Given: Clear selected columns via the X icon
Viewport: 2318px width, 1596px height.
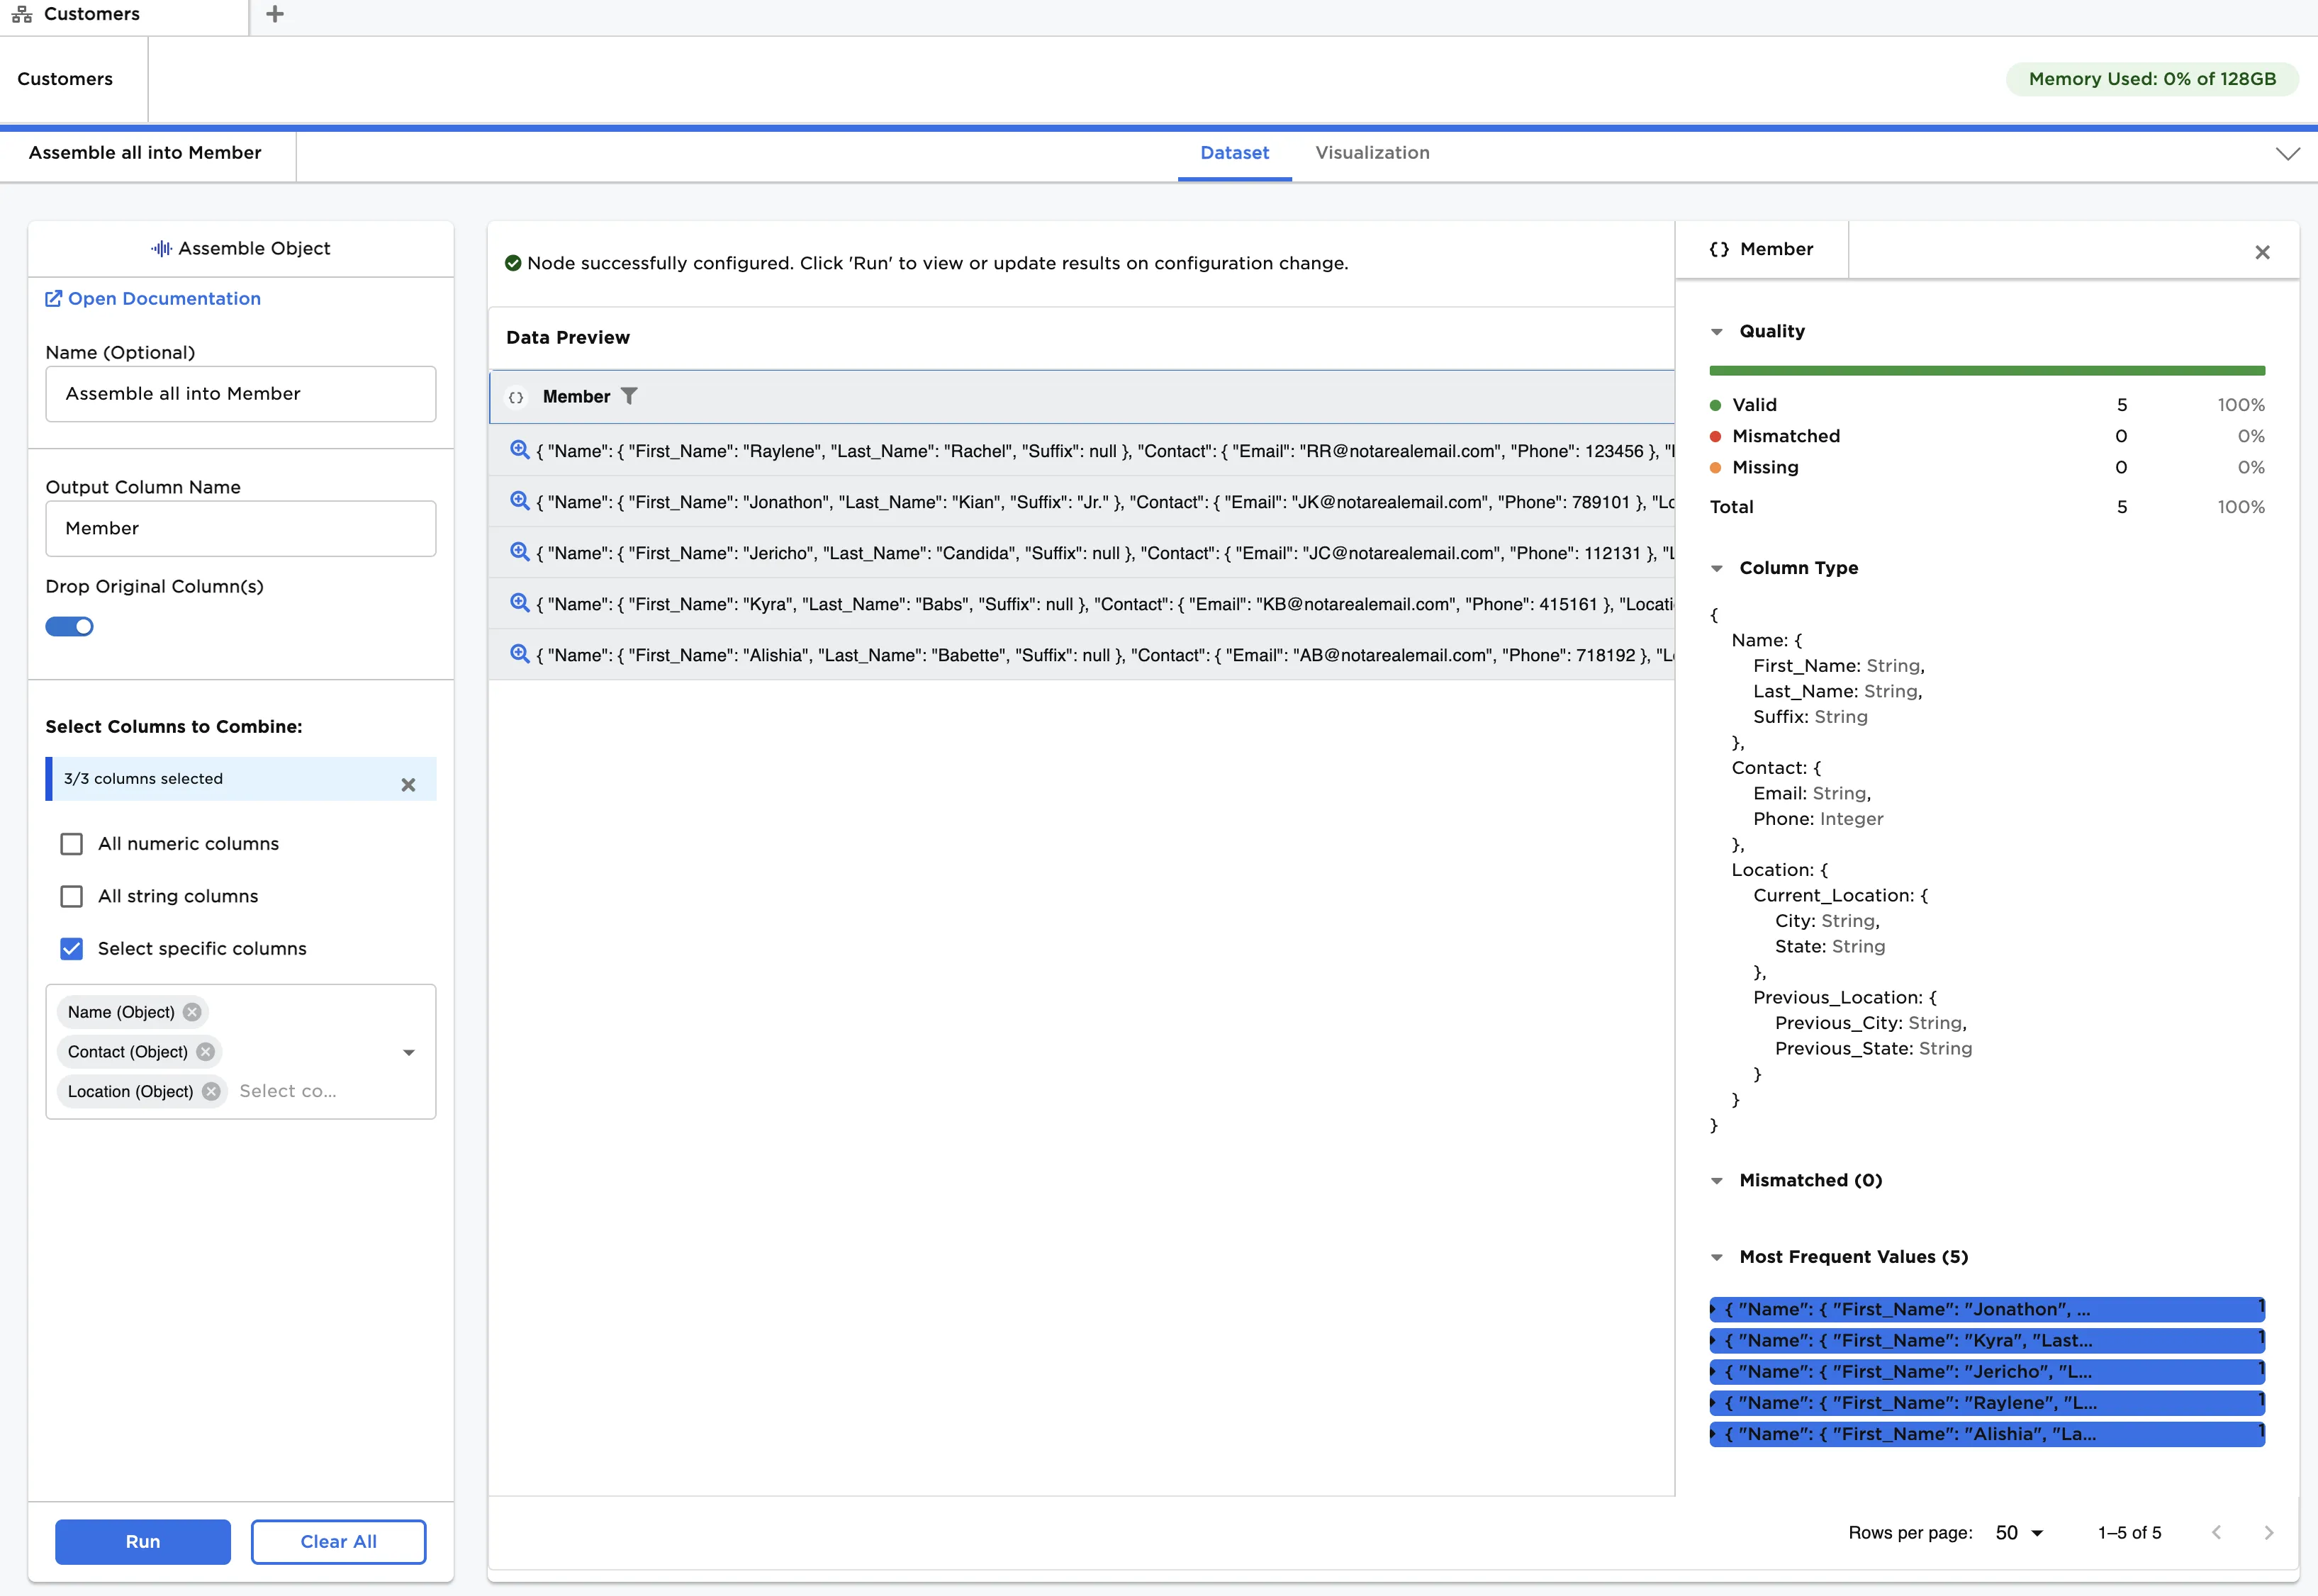Looking at the screenshot, I should point(408,785).
